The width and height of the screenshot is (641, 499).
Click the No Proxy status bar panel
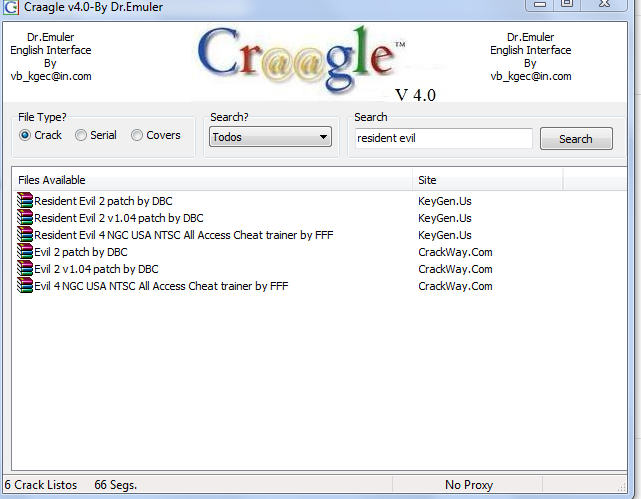pos(468,485)
